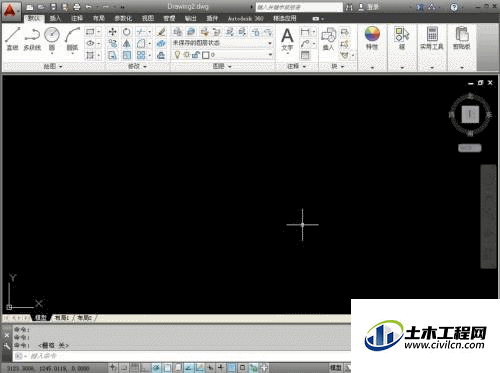Open the Autodesk 360 ribbon tab
500x373 pixels.
[x=245, y=19]
